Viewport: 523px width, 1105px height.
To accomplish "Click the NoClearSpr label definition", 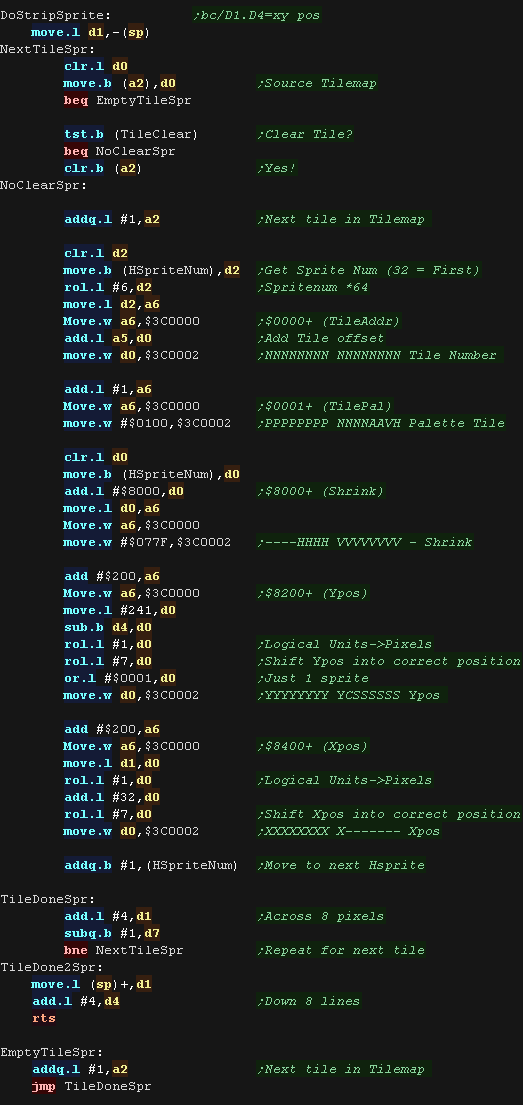I will click(x=44, y=185).
